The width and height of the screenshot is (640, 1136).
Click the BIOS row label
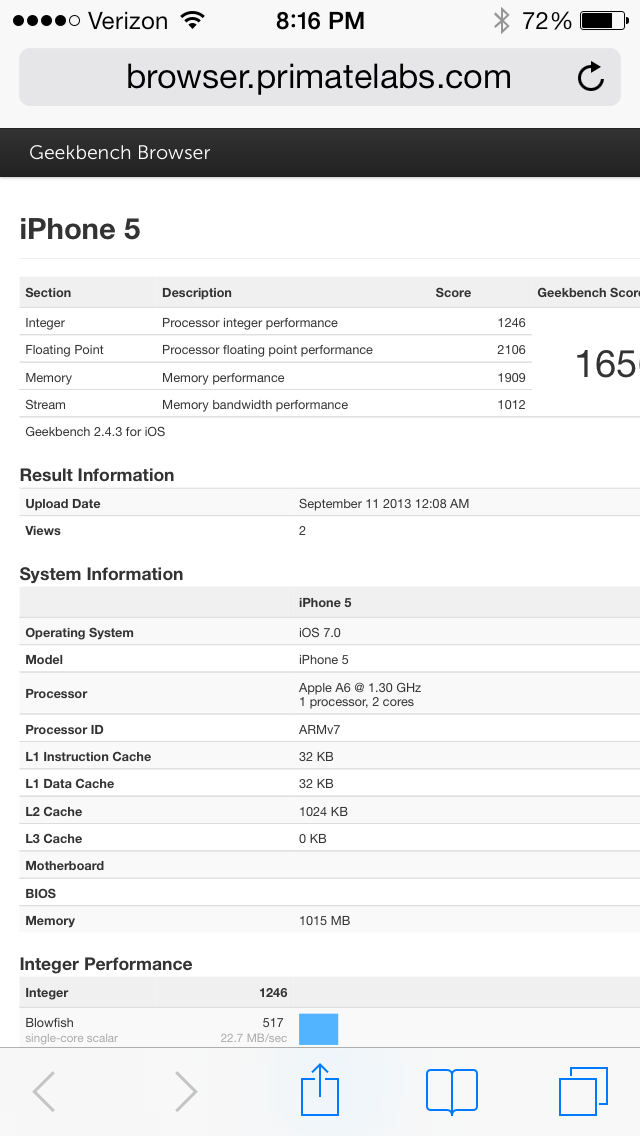[41, 893]
